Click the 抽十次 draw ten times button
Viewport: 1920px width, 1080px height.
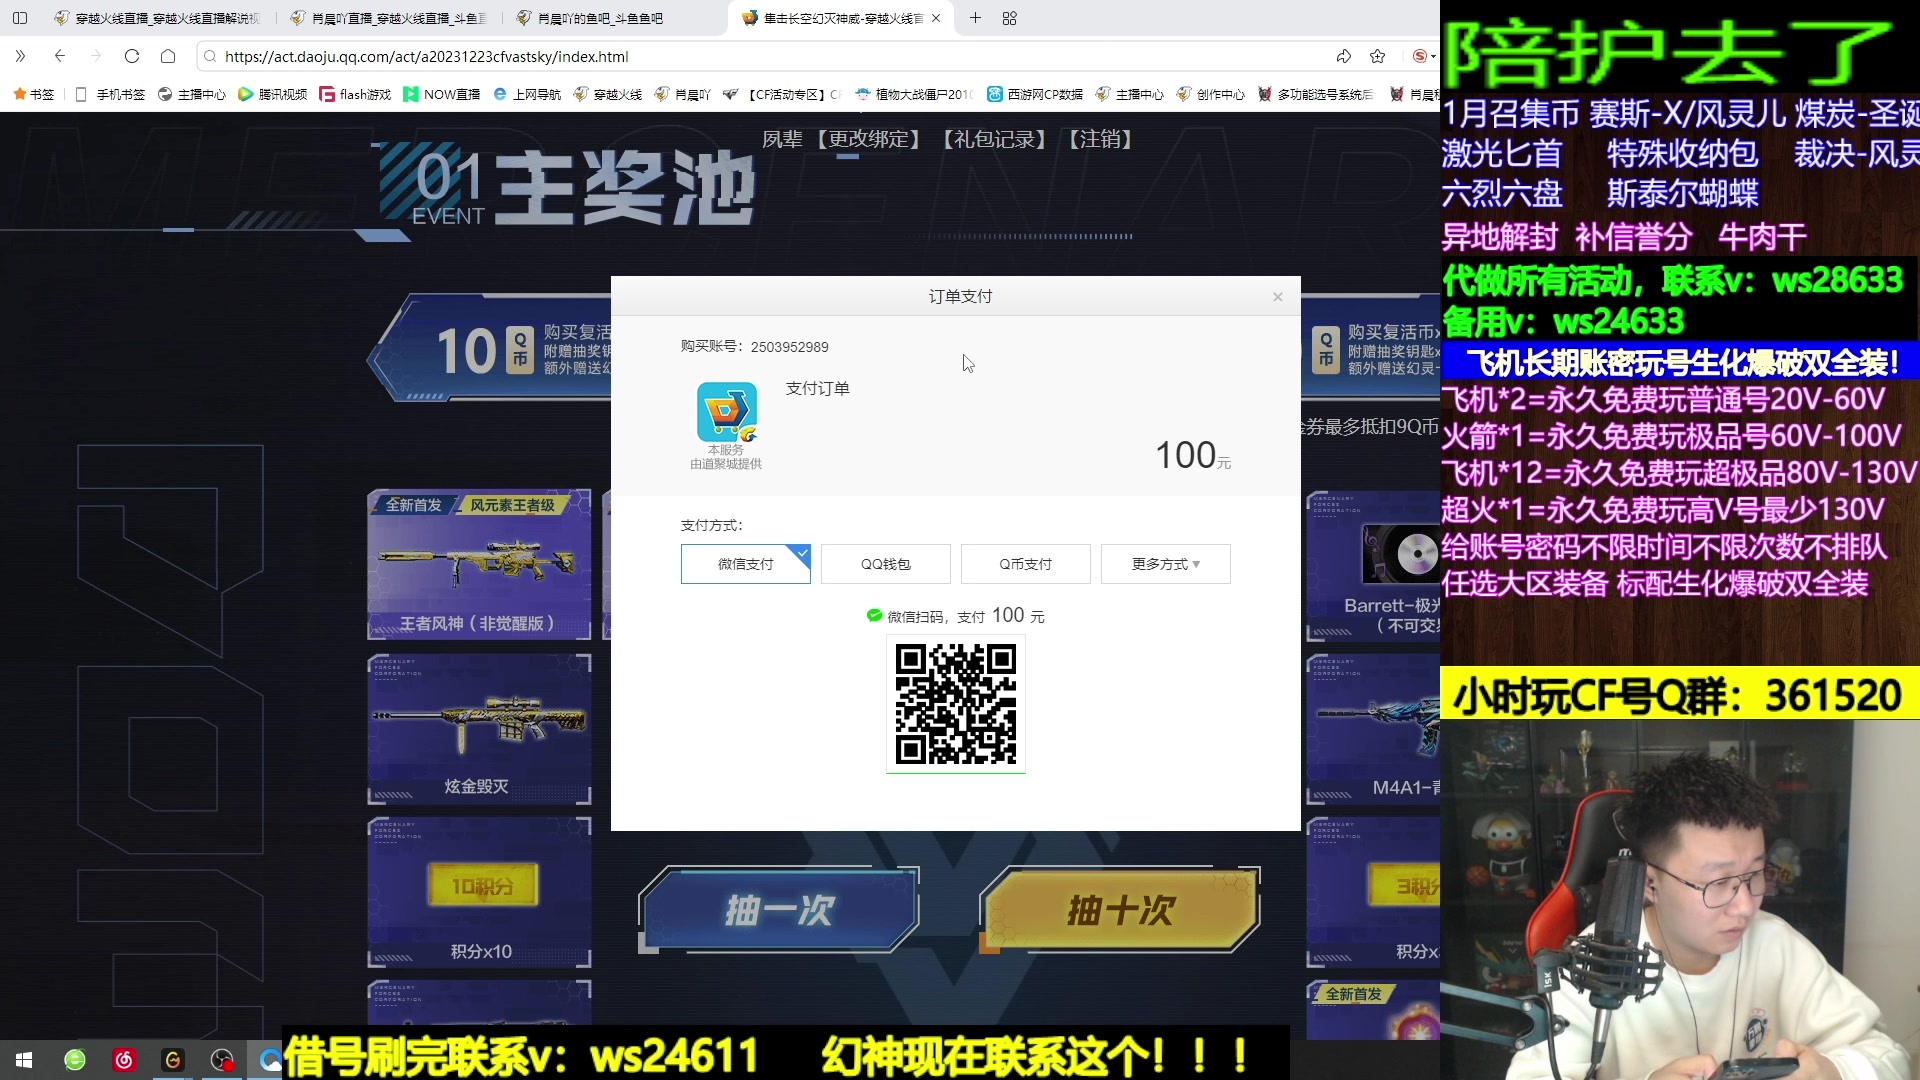pos(1120,910)
